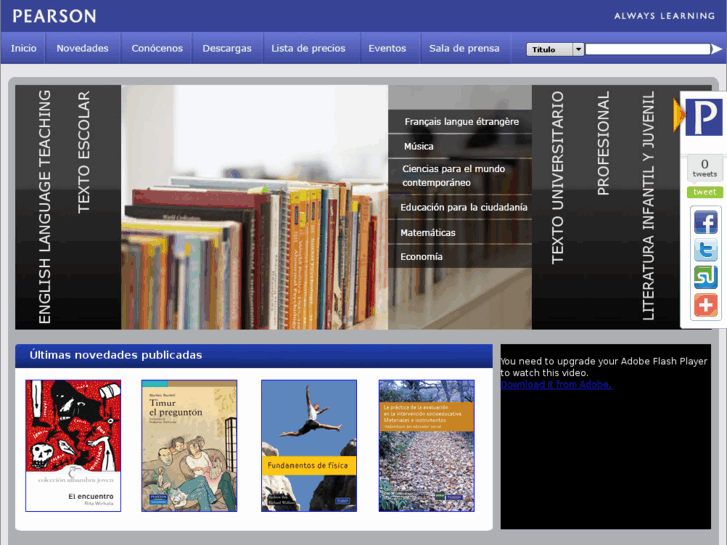Select the Música category
This screenshot has height=545, width=727.
(460, 147)
